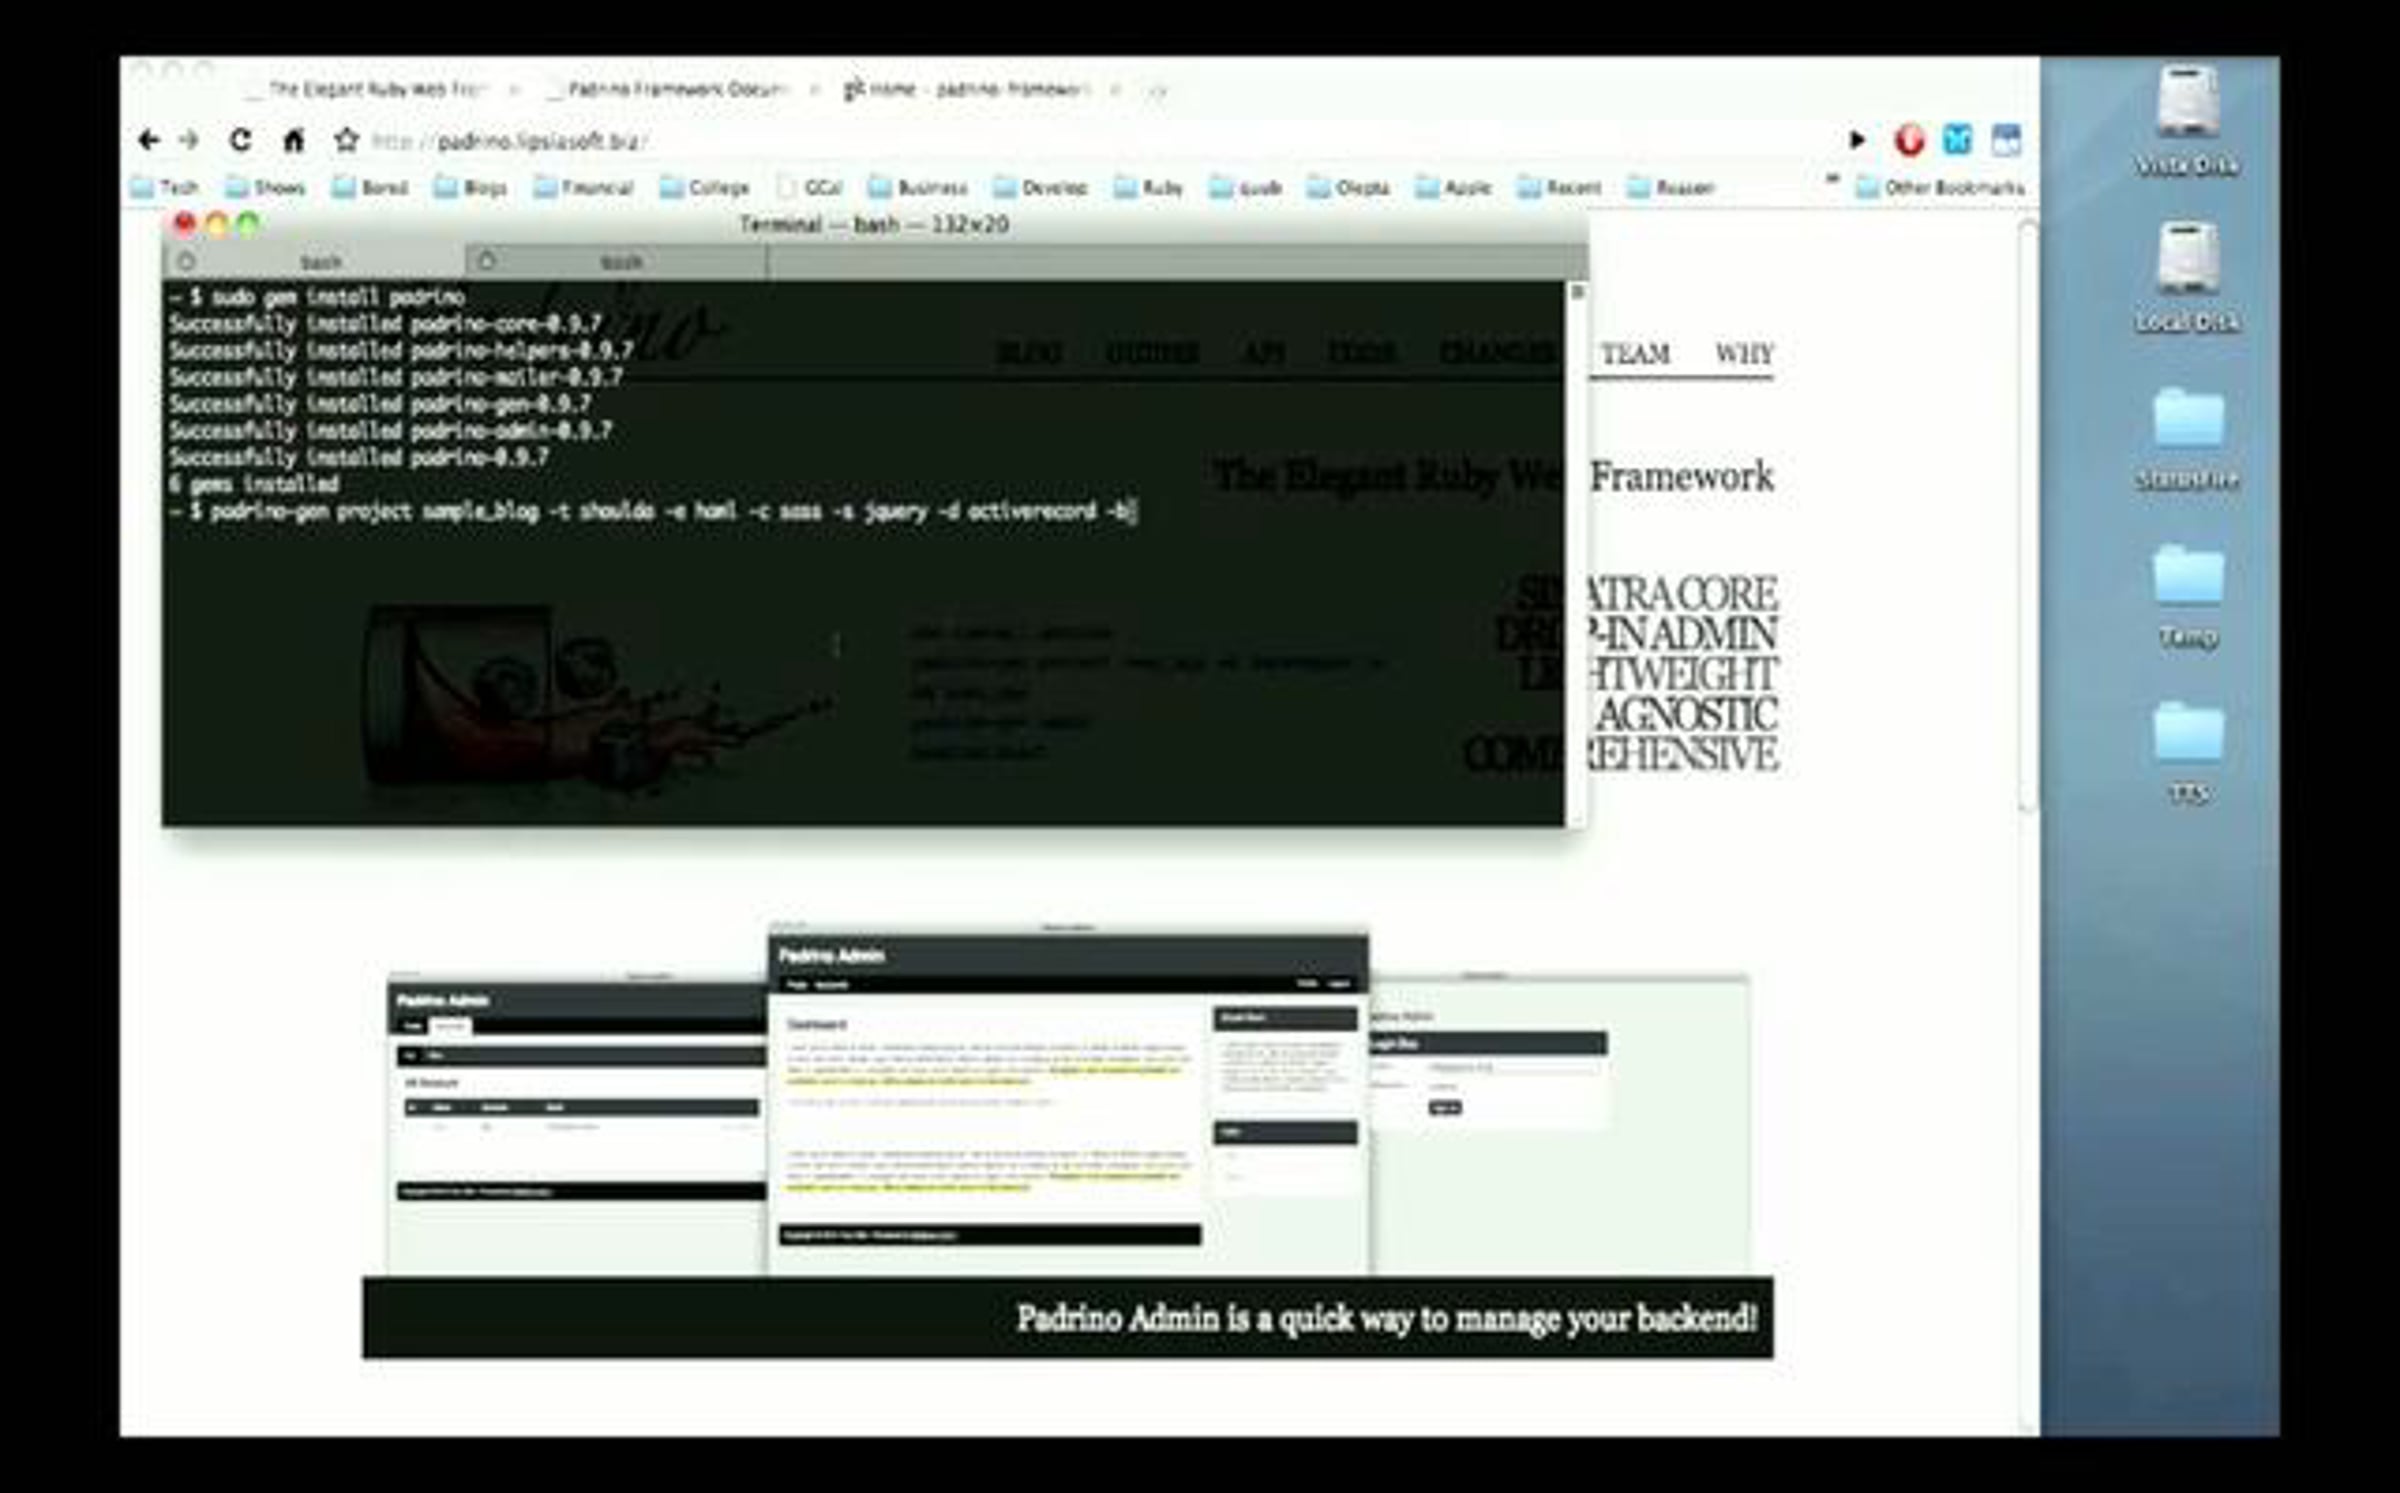Close the Home padrino-framework tab
Screen dimensions: 2400x1493
click(x=1116, y=90)
